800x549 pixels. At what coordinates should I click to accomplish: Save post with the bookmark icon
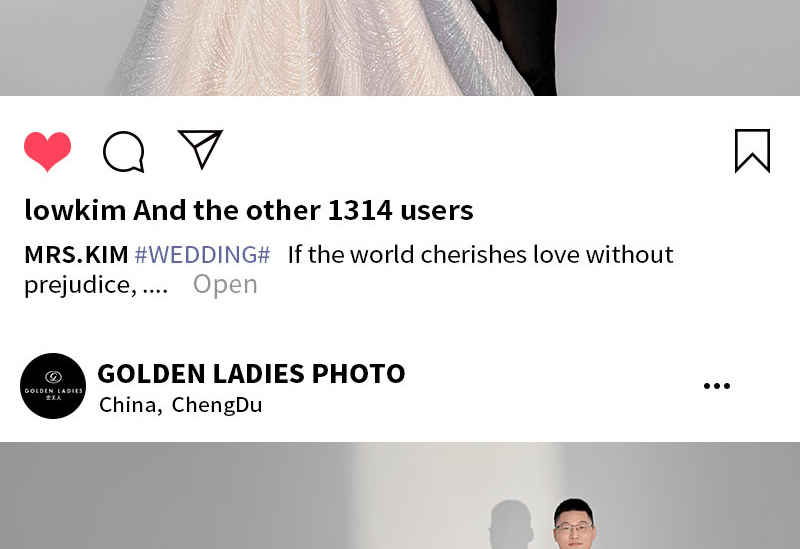click(x=752, y=151)
